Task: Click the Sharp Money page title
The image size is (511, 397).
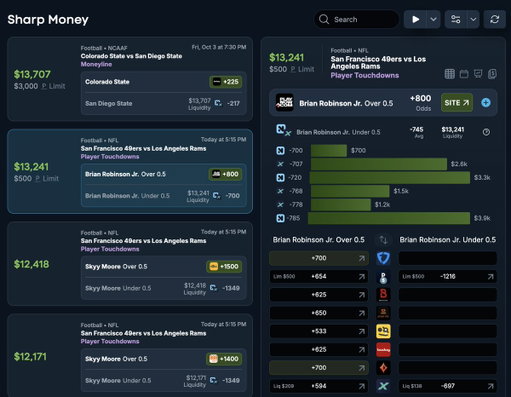Action: point(48,19)
